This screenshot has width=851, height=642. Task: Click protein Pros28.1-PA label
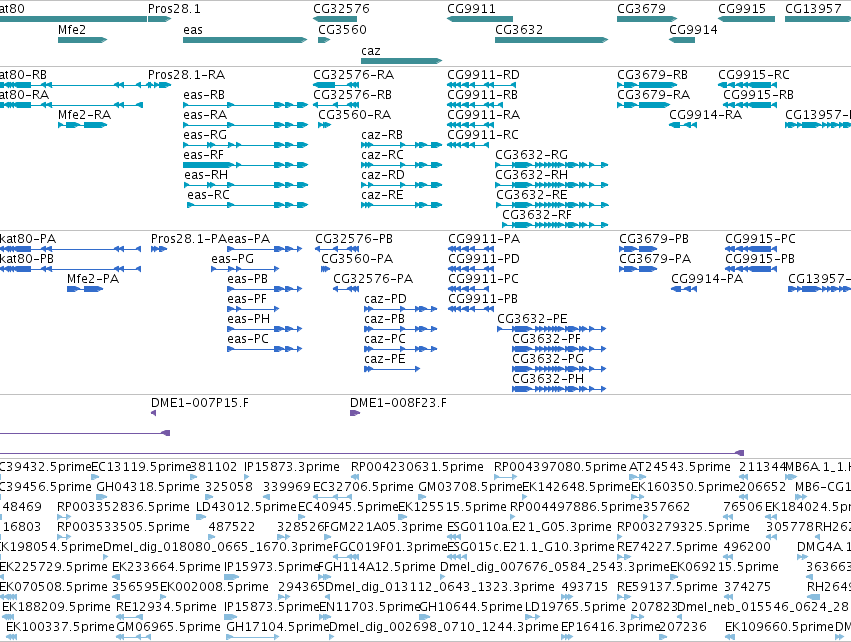[188, 239]
